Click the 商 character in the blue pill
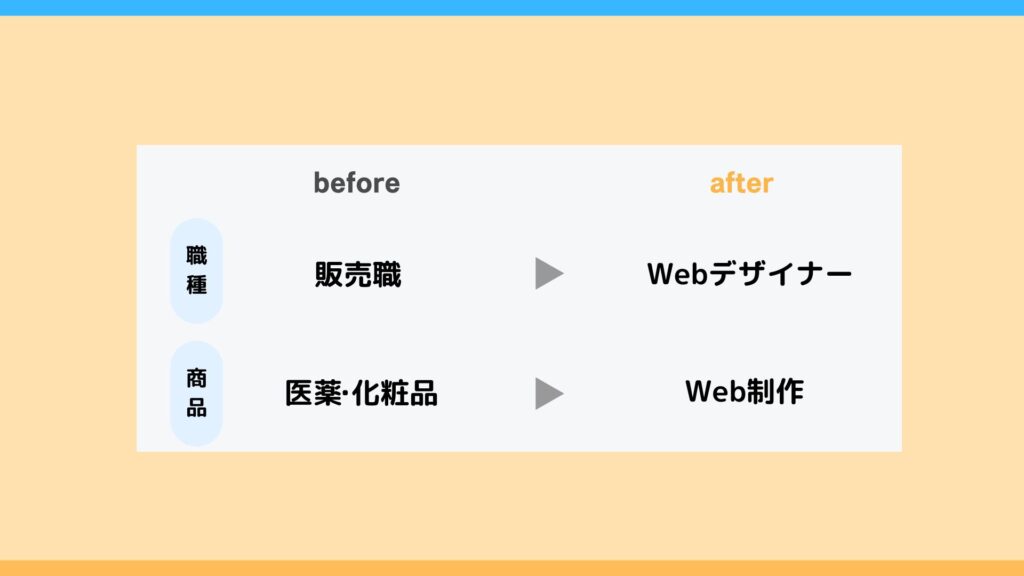 [x=197, y=378]
